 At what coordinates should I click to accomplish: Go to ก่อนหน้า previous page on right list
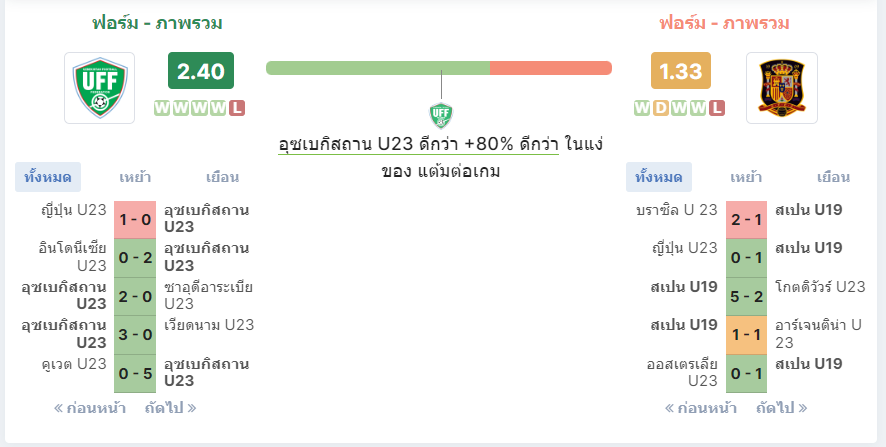click(x=701, y=408)
